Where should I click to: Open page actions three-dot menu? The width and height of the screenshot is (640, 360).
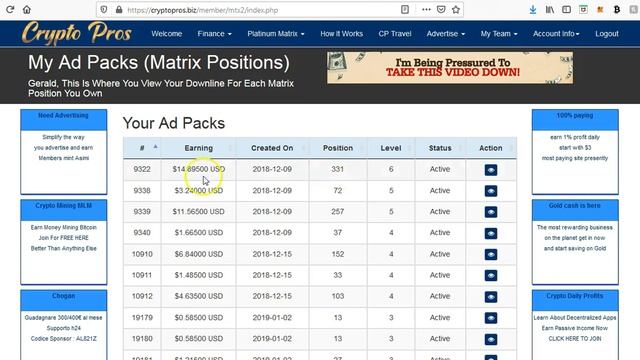[426, 9]
